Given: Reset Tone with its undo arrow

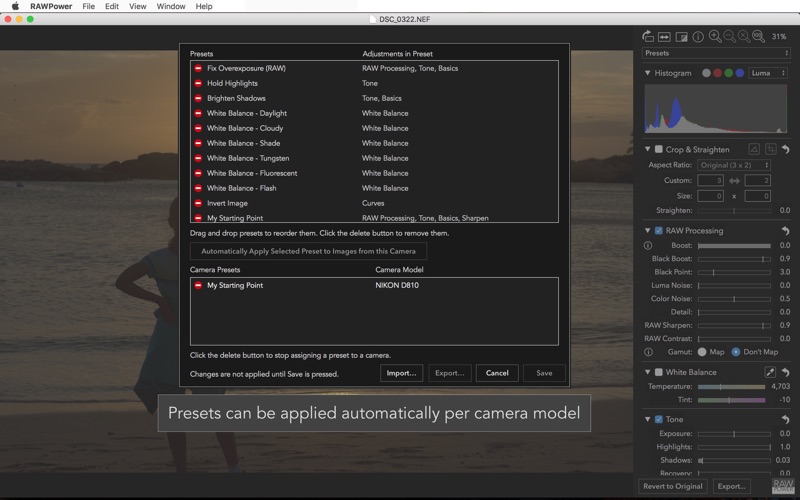Looking at the screenshot, I should coord(786,419).
